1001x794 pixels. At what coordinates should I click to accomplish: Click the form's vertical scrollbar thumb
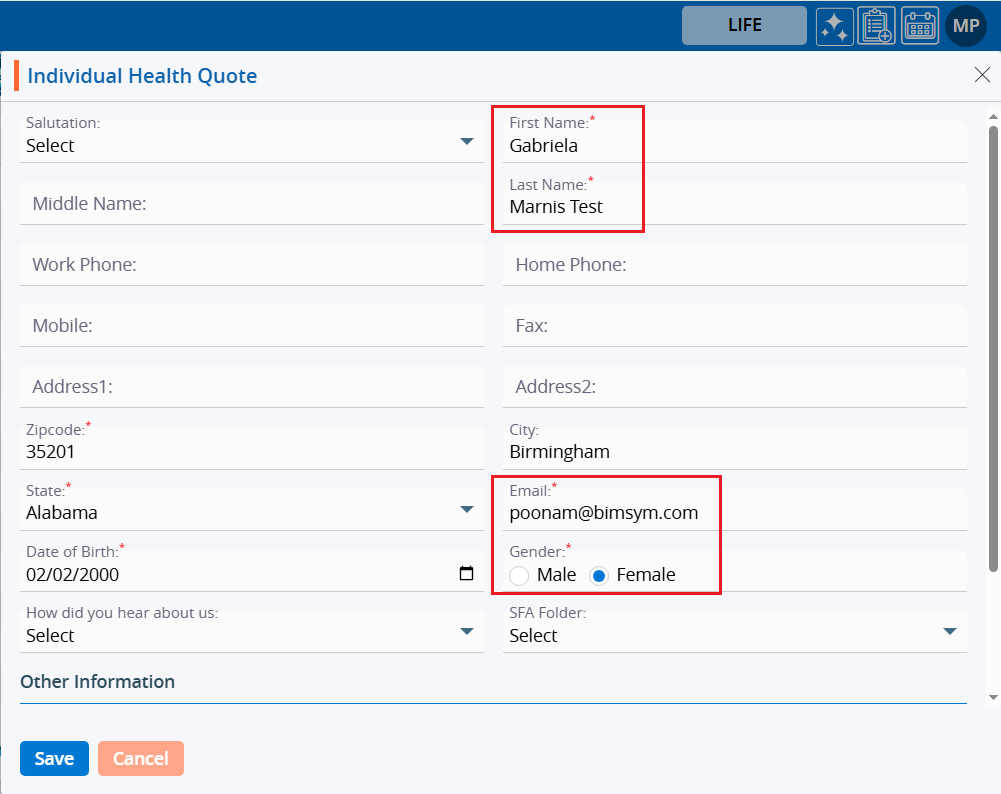[993, 348]
